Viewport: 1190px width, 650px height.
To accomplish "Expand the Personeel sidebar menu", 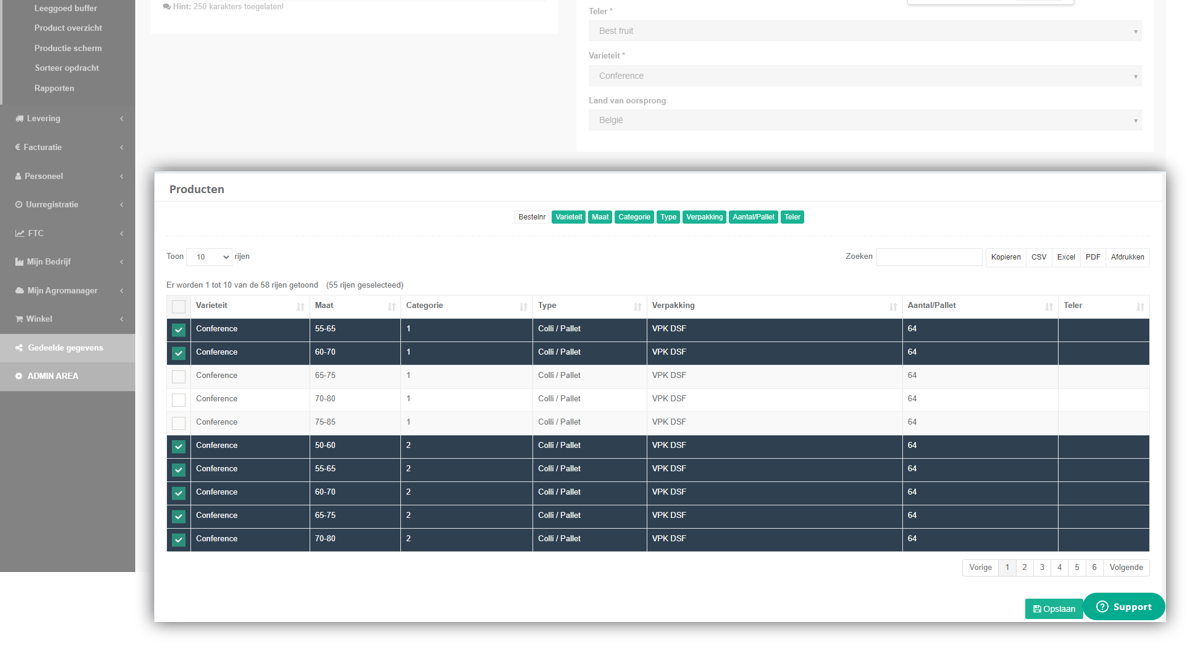I will click(68, 176).
